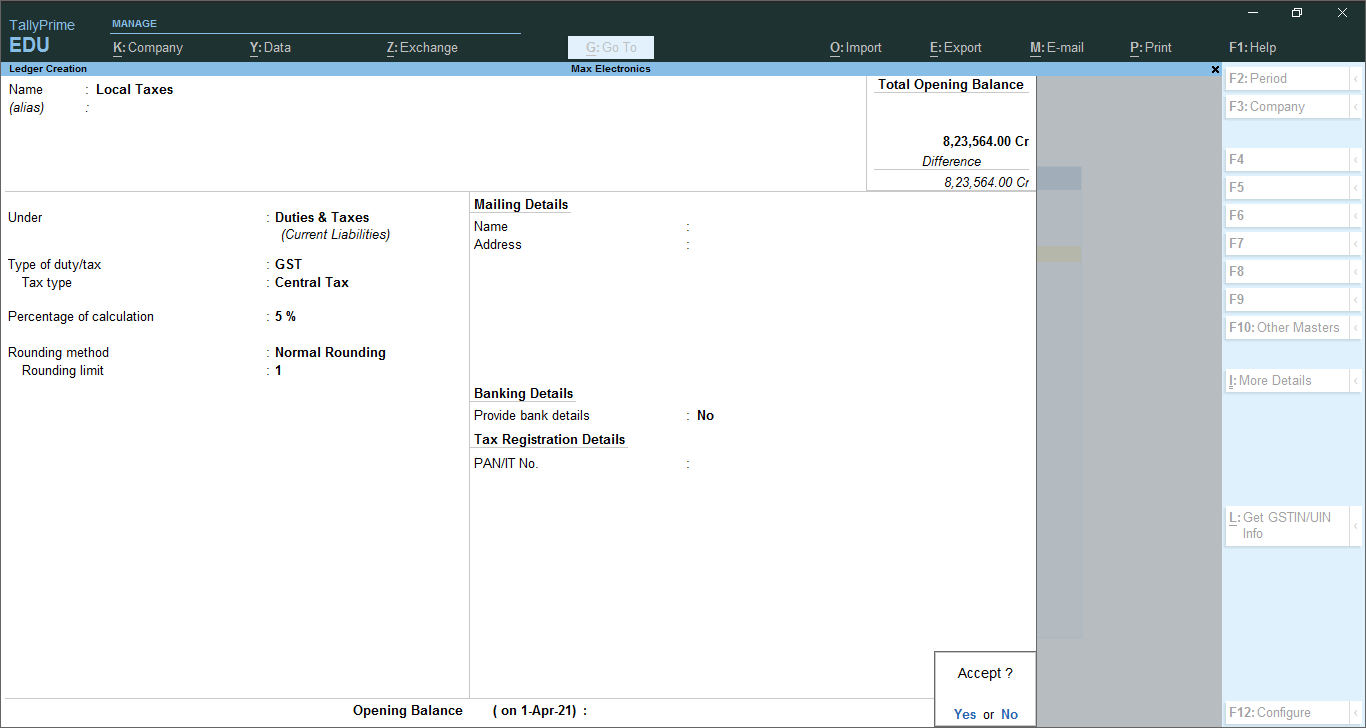This screenshot has height=728, width=1366.
Task: Close the Ledger Creation screen with X
Action: pos(1215,69)
